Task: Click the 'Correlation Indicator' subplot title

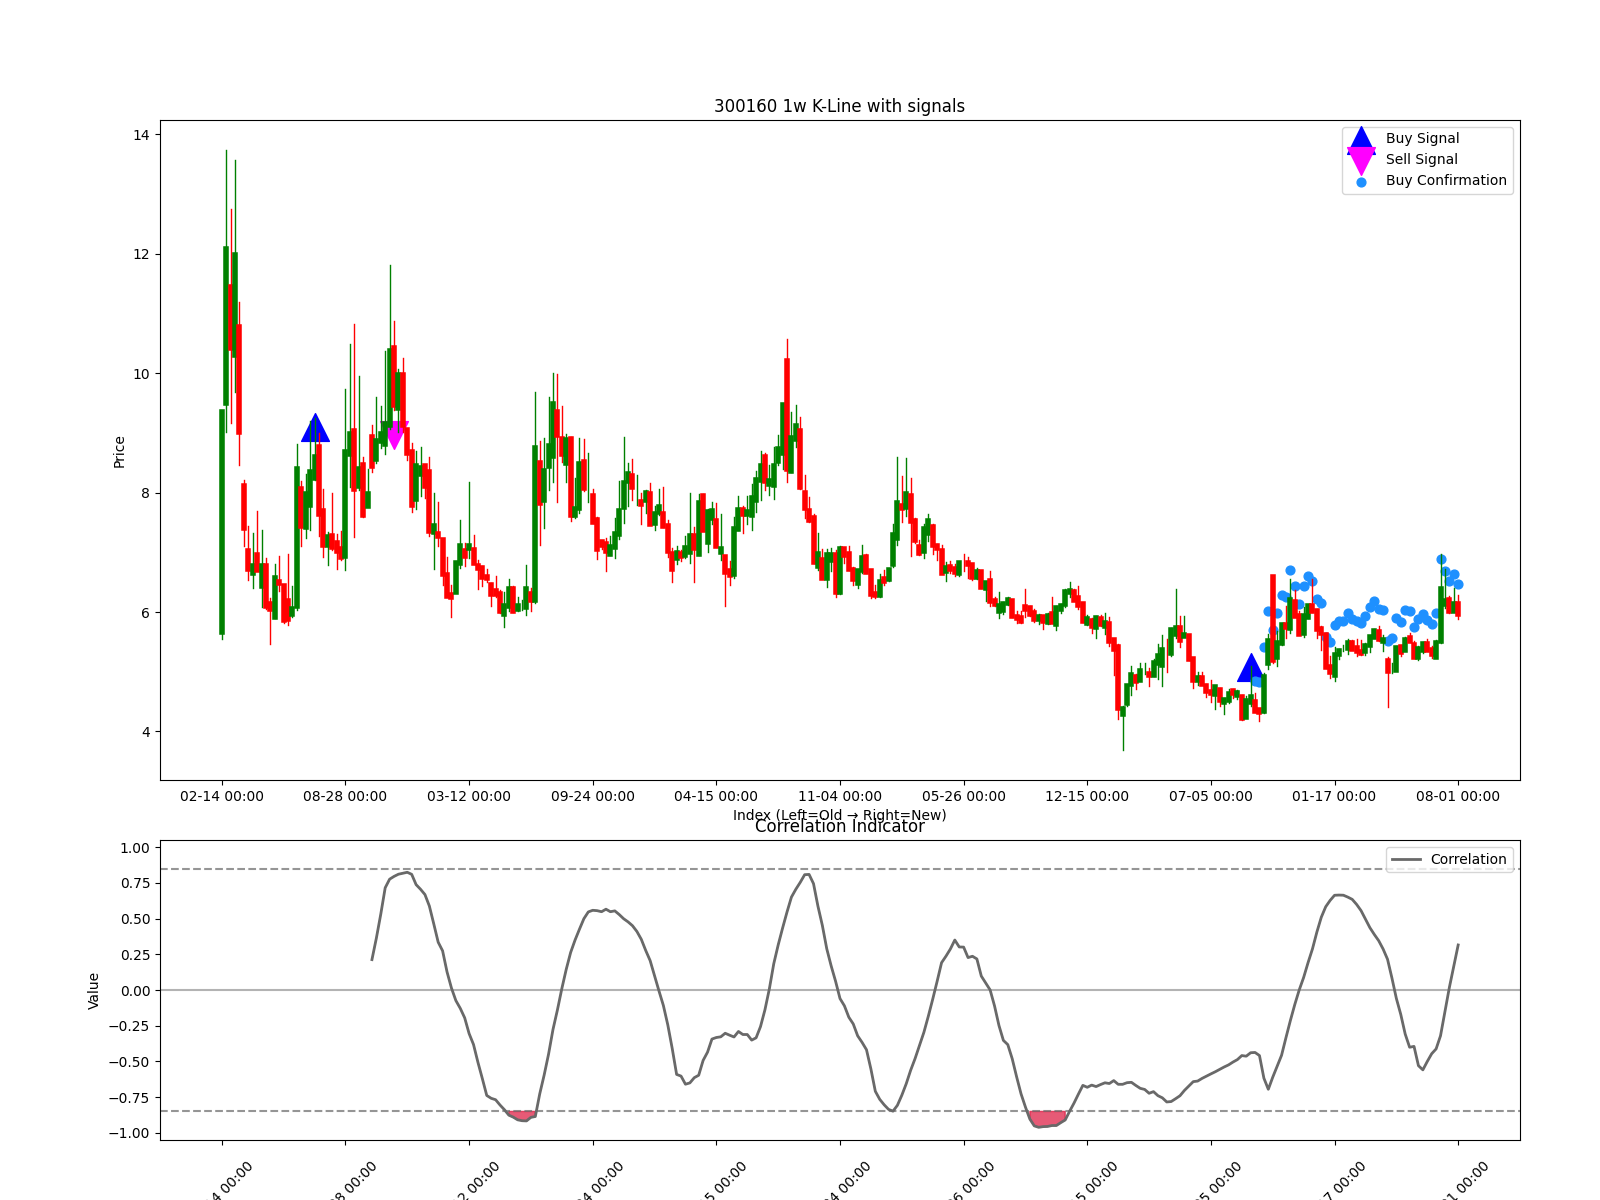Action: 839,827
